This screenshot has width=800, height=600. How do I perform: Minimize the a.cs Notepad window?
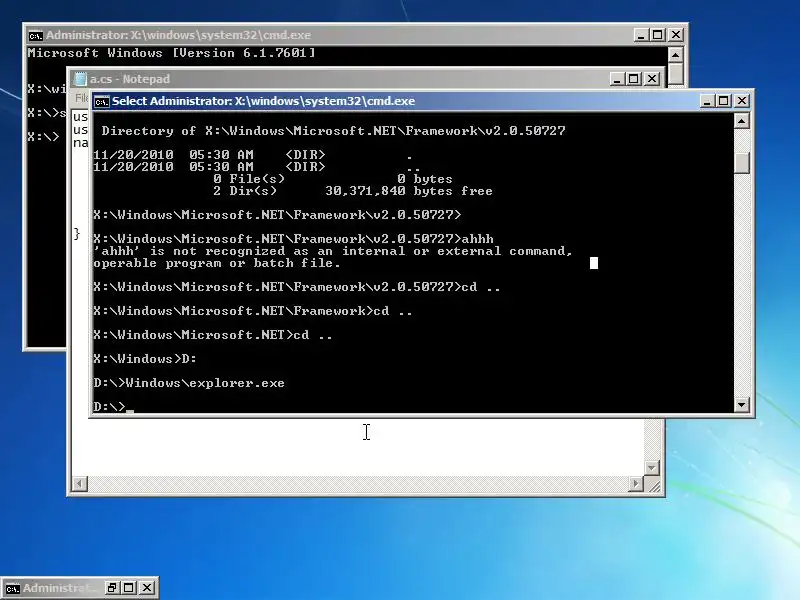coord(617,79)
